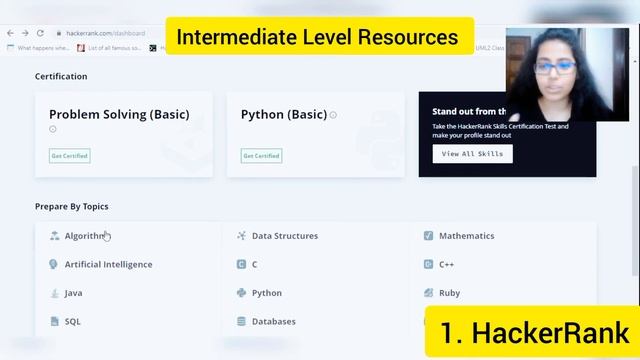This screenshot has width=640, height=360.
Task: Reload the page with the refresh icon
Action: click(x=40, y=33)
